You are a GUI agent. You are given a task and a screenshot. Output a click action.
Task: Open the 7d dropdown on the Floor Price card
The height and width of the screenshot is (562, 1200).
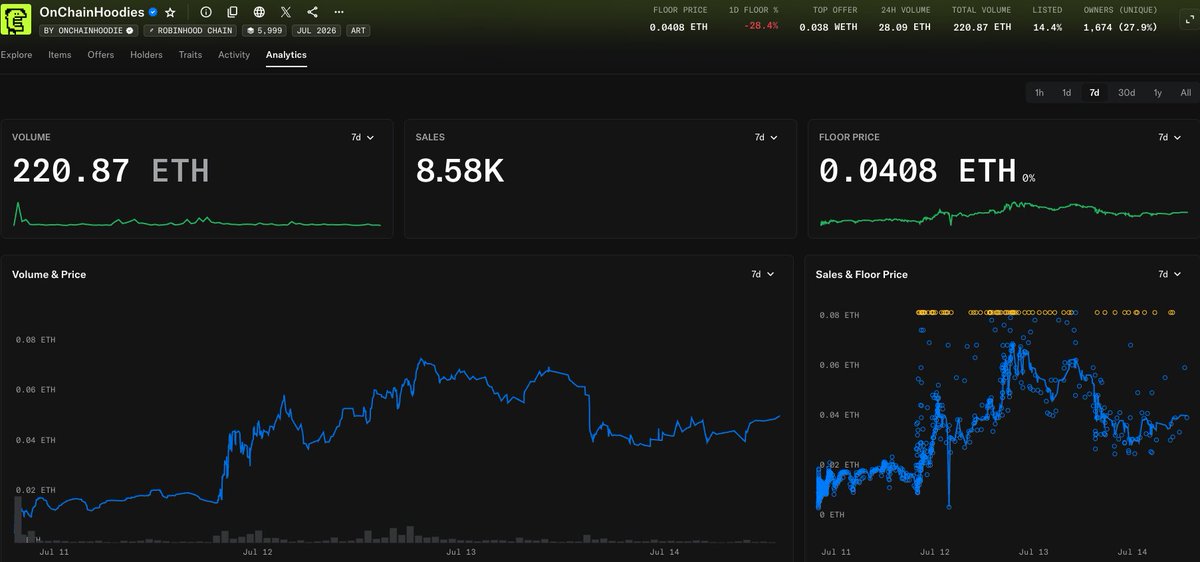coord(1170,137)
